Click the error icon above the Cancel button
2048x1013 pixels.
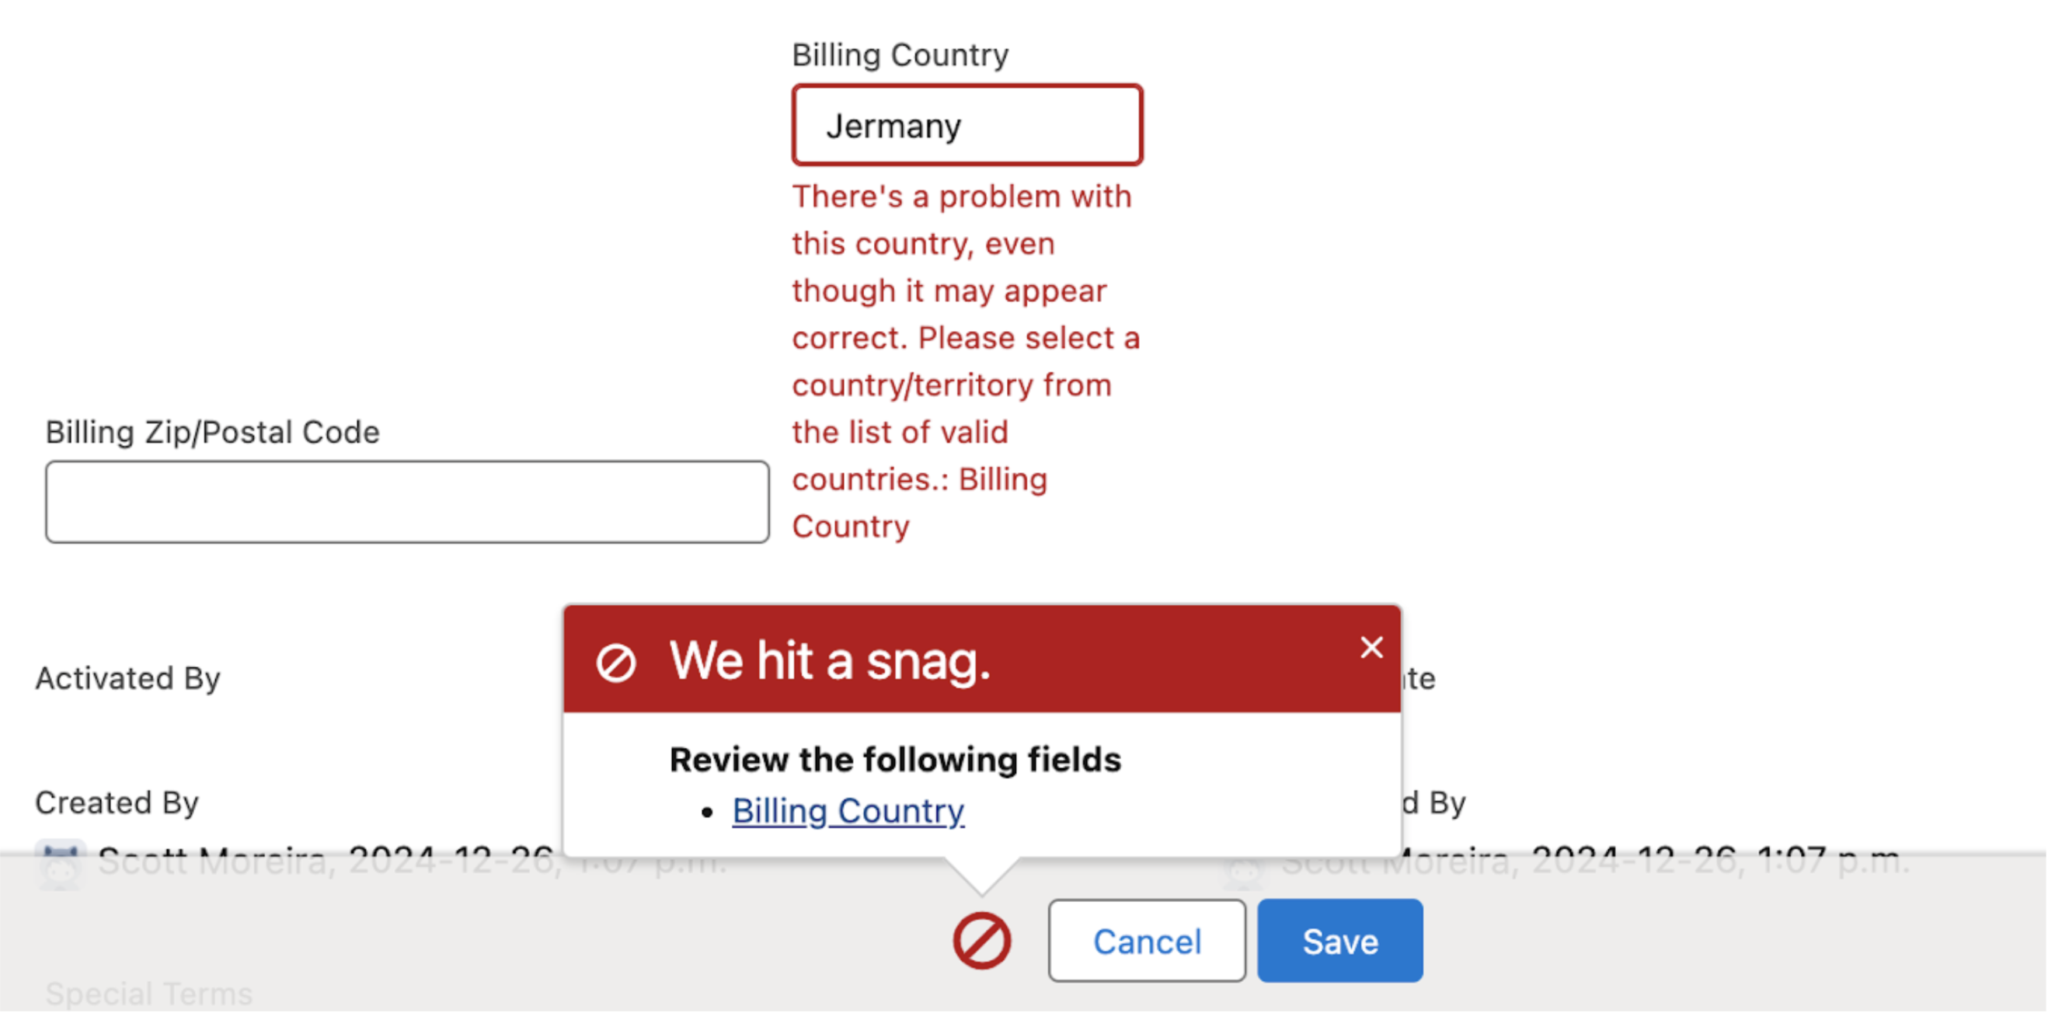[981, 940]
